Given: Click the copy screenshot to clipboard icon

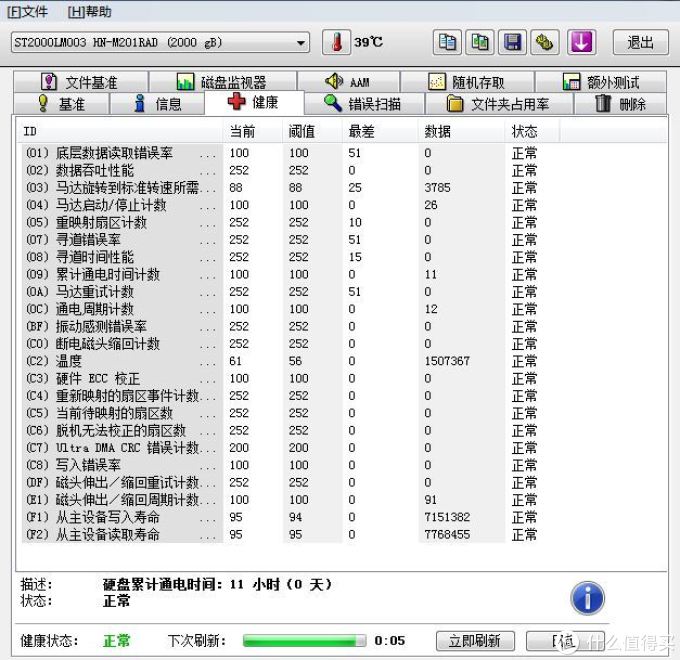Looking at the screenshot, I should (480, 42).
